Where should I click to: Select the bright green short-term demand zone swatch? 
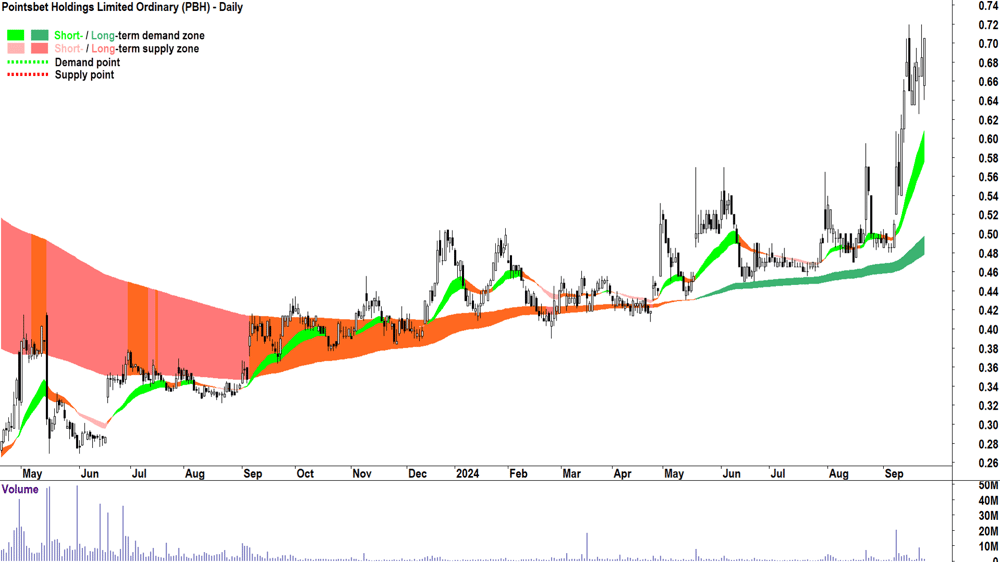pos(16,35)
